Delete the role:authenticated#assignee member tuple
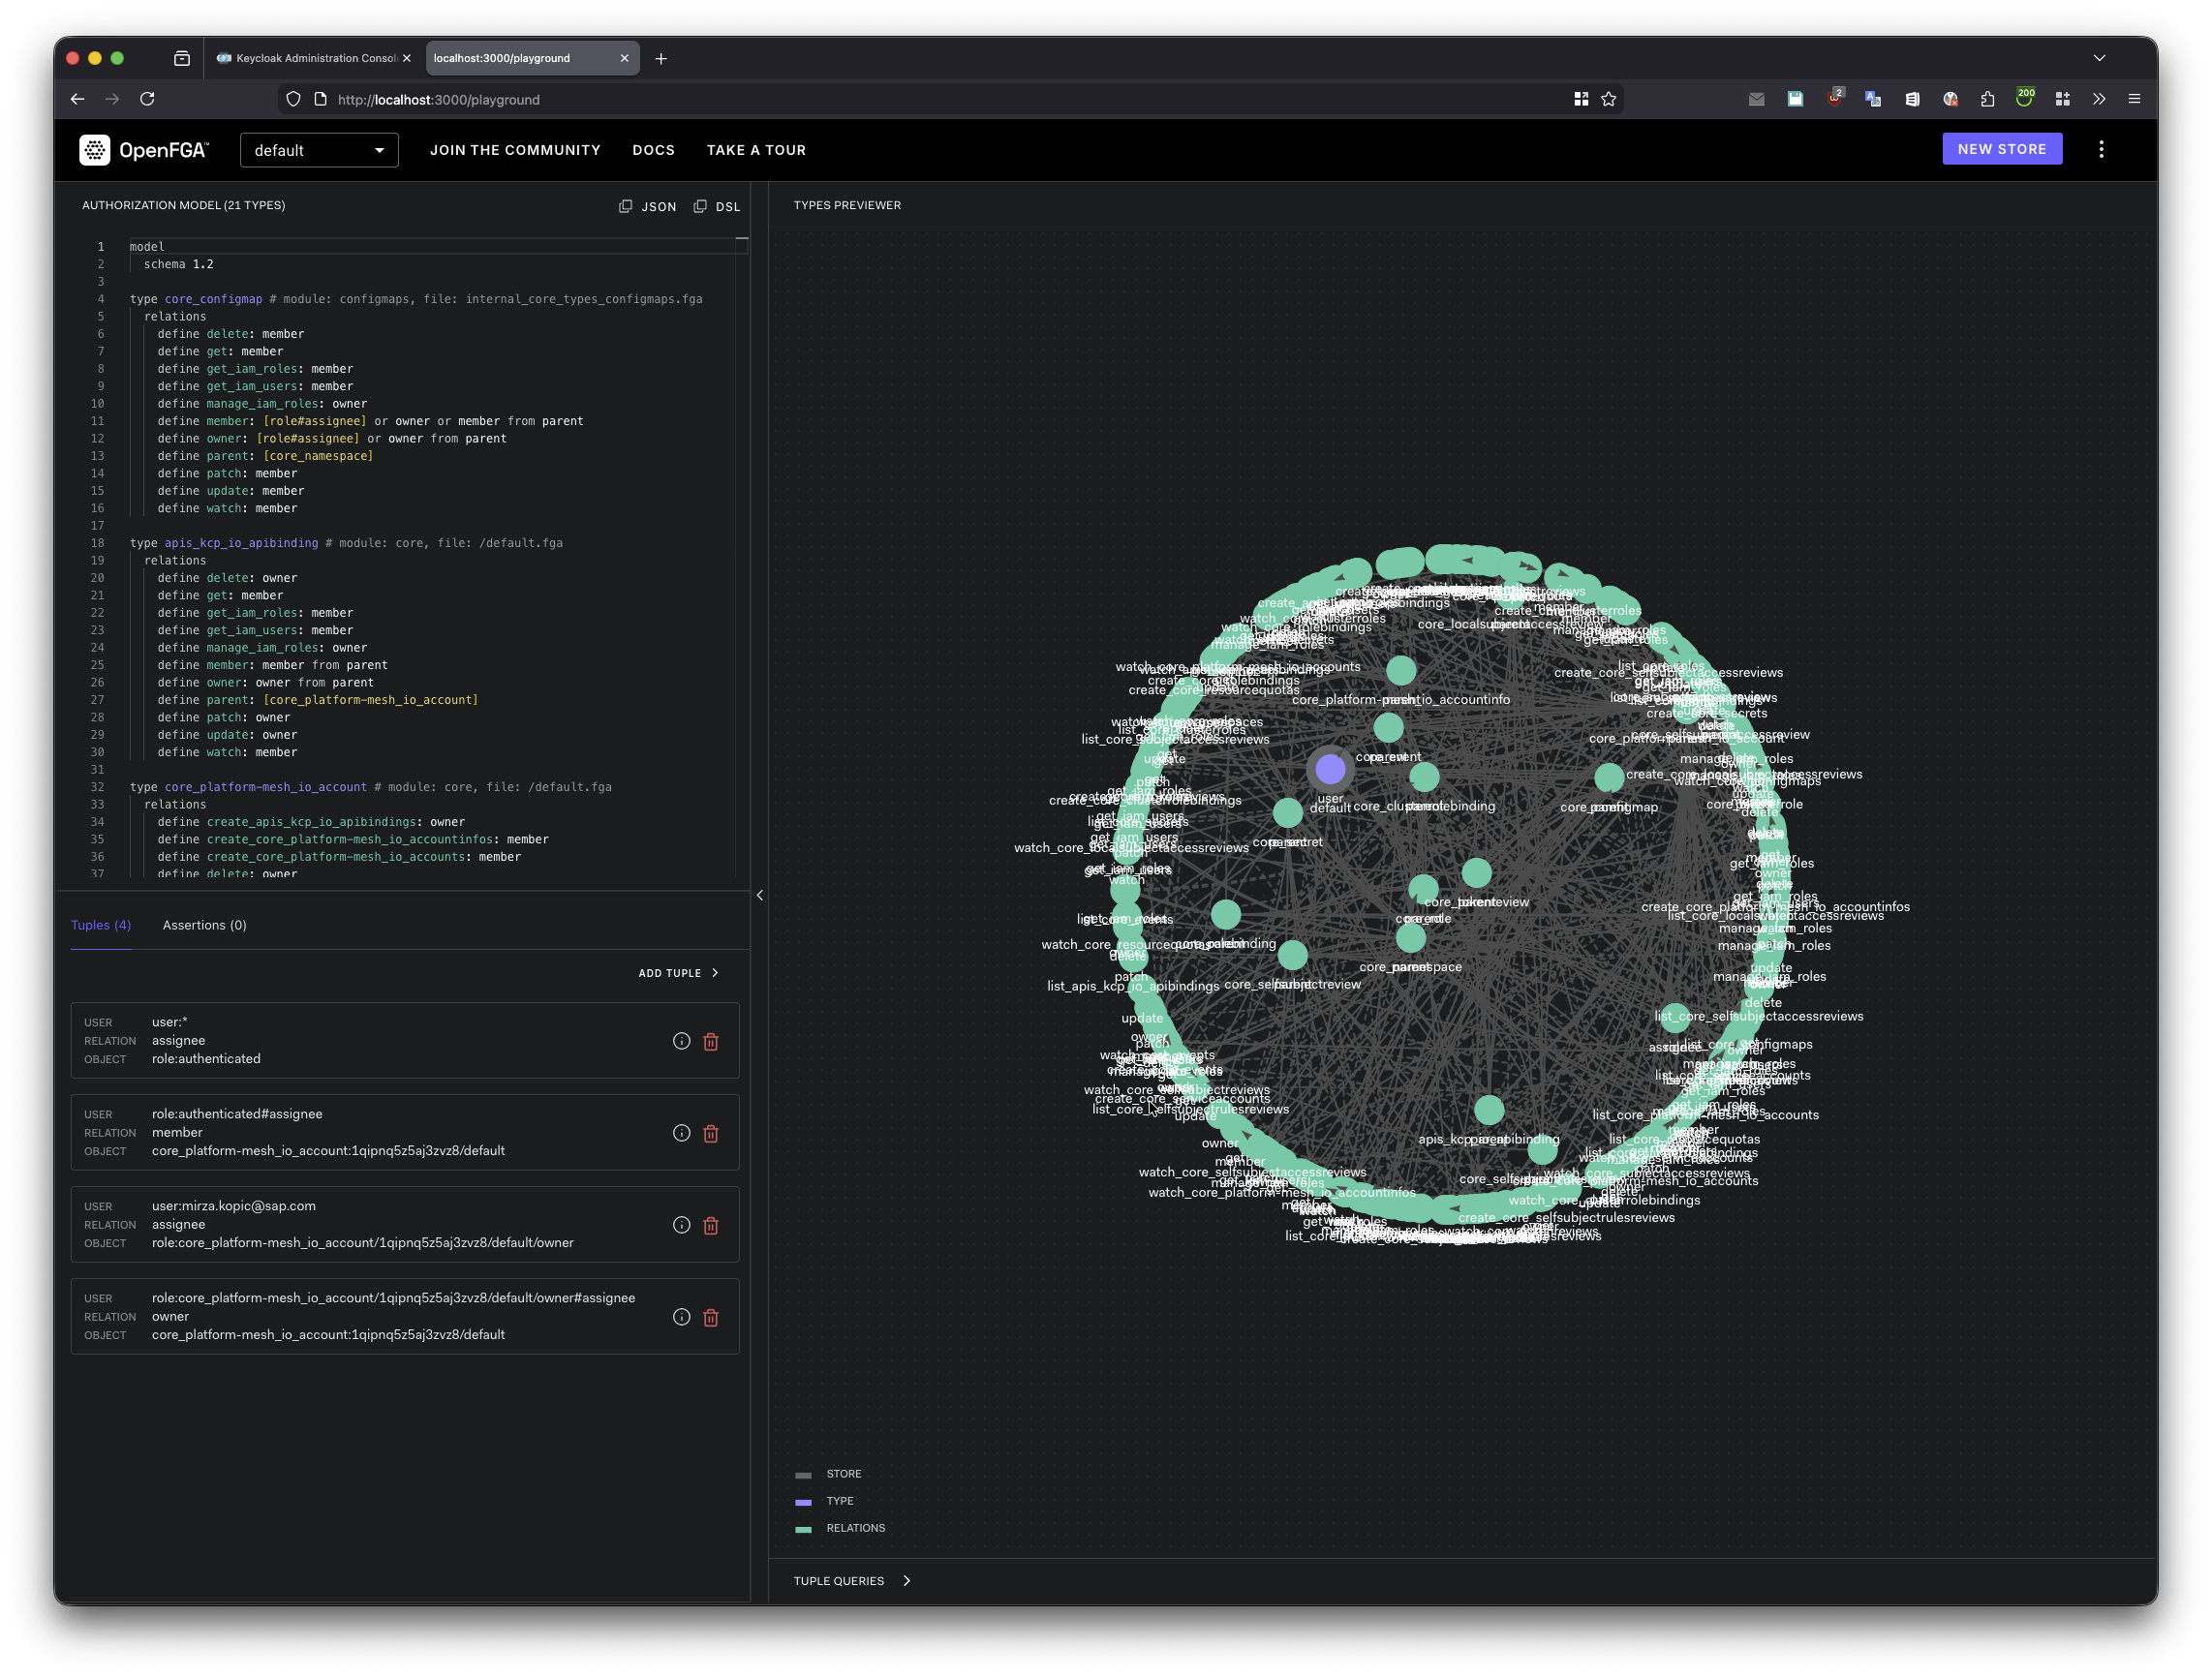2212x1677 pixels. click(x=711, y=1133)
